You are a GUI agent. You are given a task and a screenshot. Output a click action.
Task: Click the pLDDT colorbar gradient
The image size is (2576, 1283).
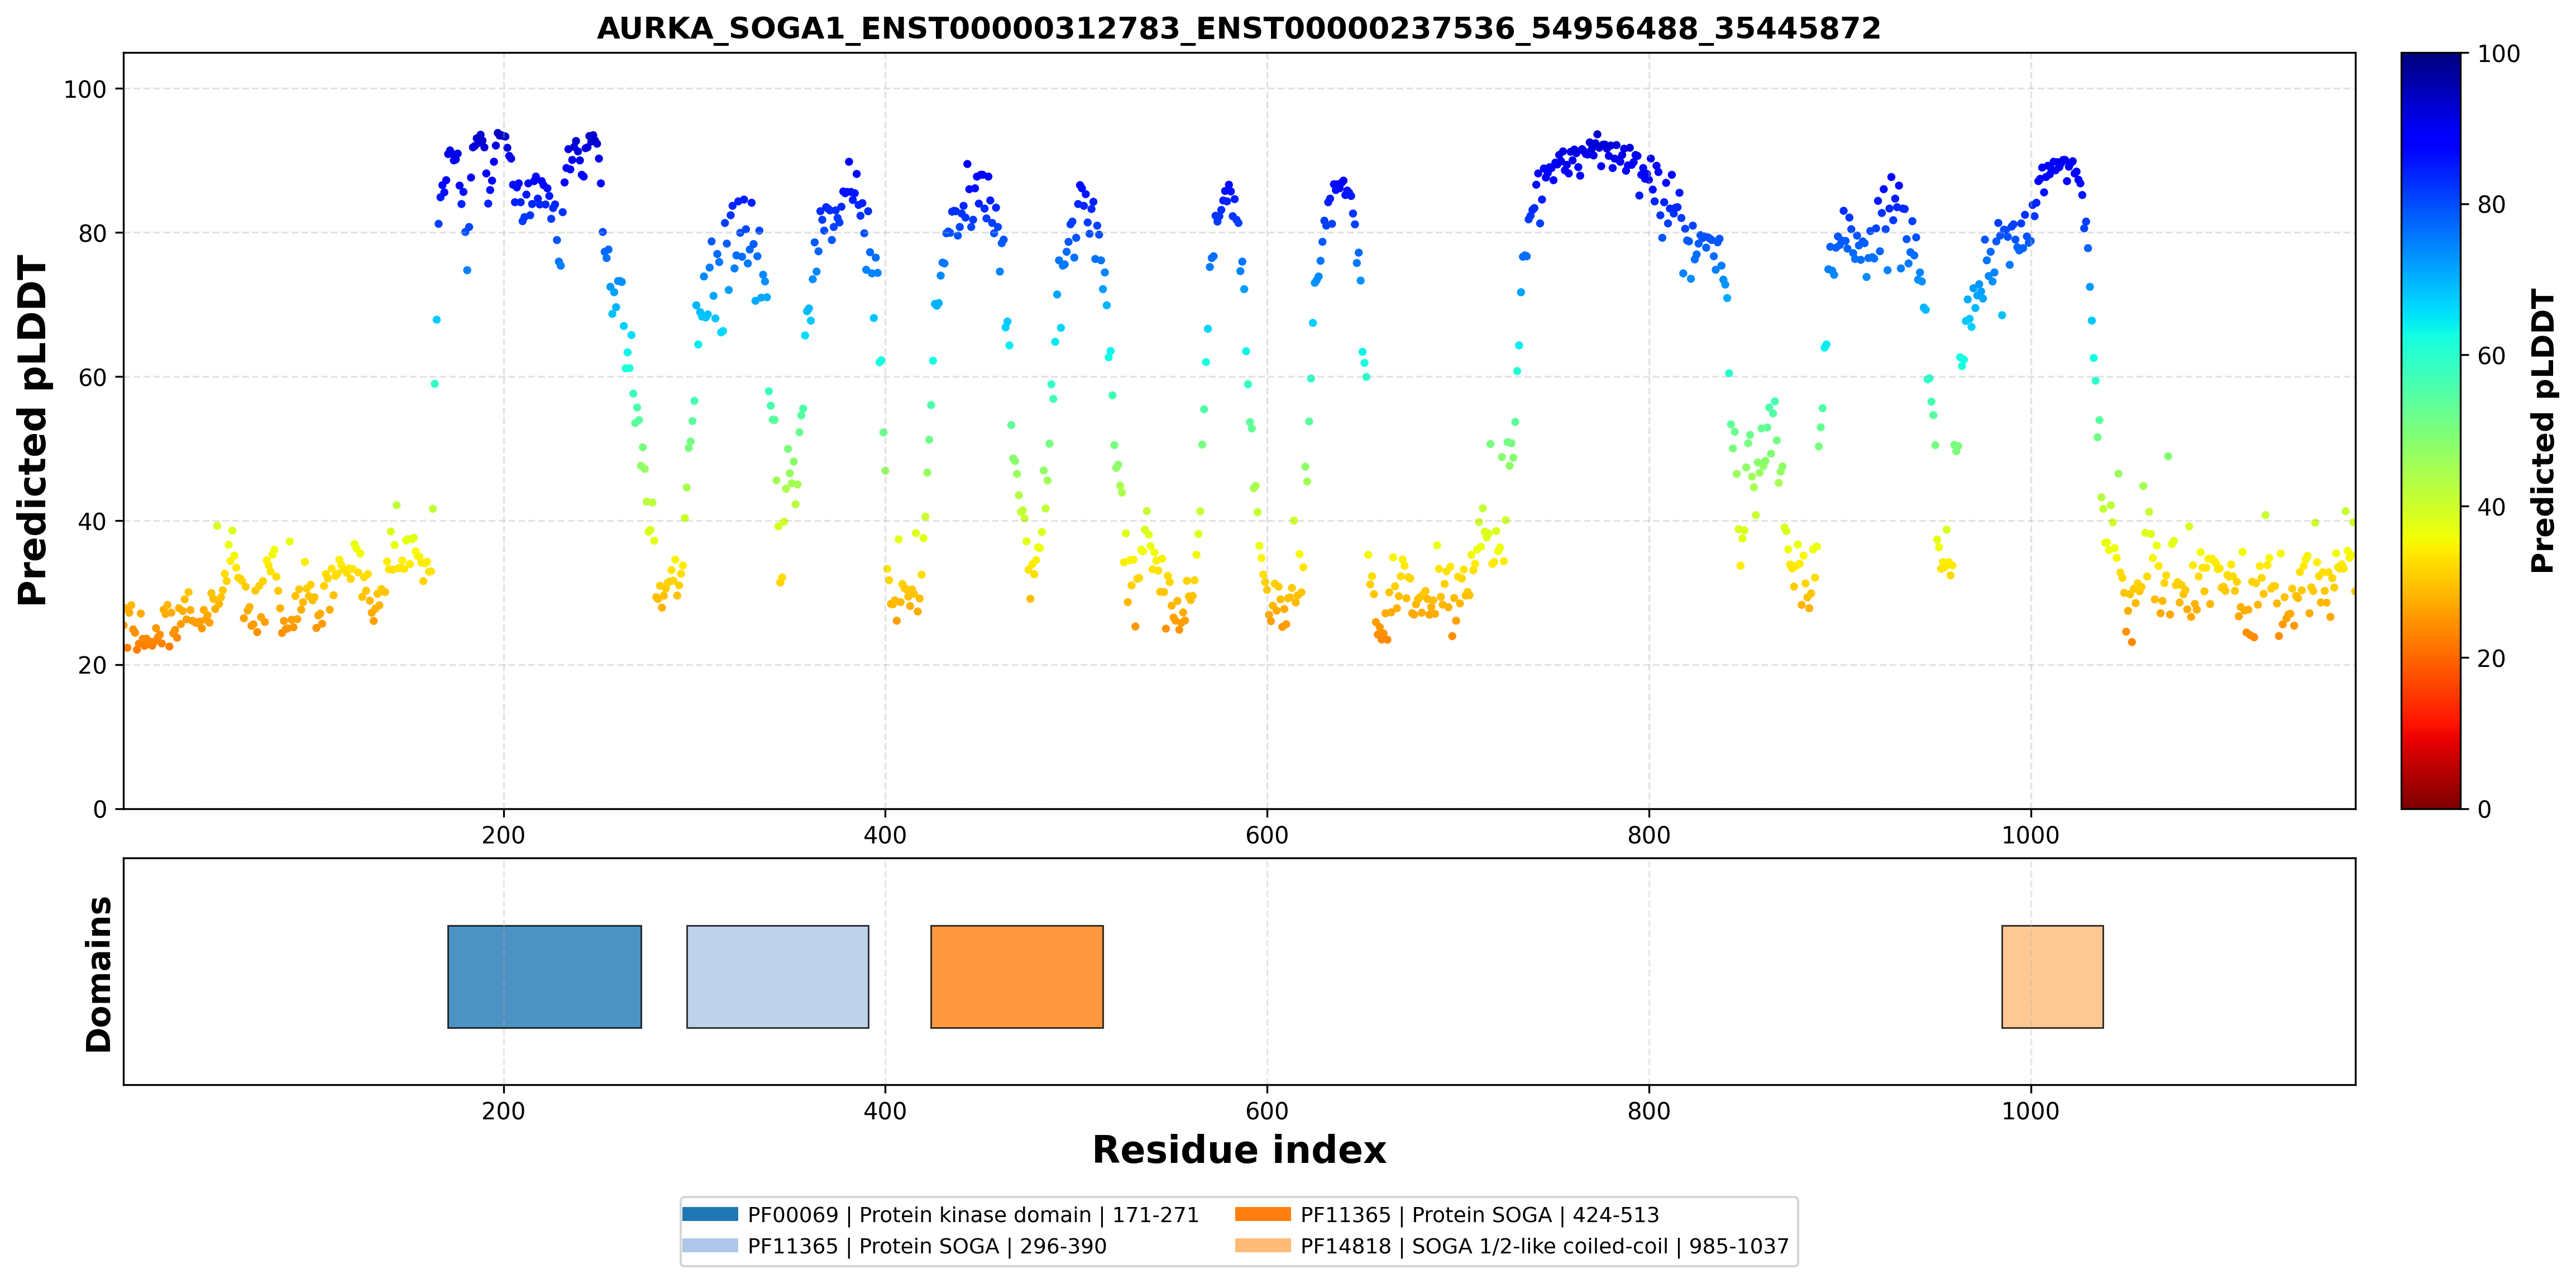2431,430
